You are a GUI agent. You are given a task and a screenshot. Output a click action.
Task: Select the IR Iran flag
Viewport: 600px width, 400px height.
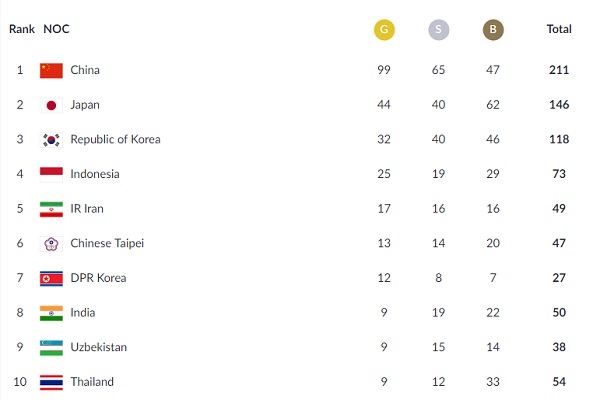tap(51, 209)
